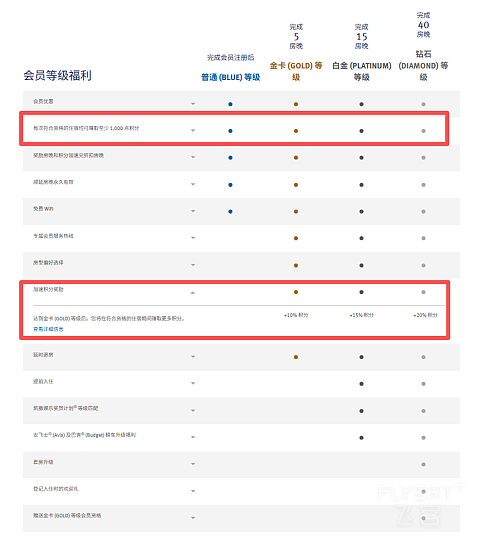Click the +20% 积分 value under Diamond
This screenshot has height=542, width=480.
tap(425, 315)
